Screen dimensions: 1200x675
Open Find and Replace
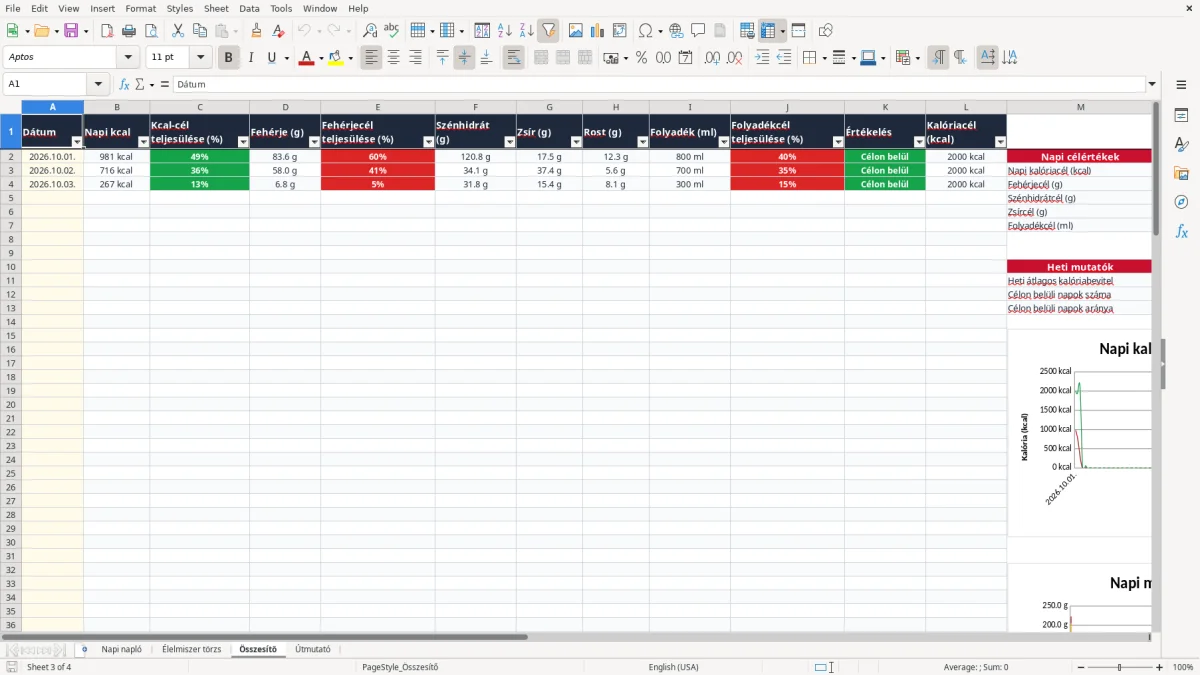[x=370, y=31]
